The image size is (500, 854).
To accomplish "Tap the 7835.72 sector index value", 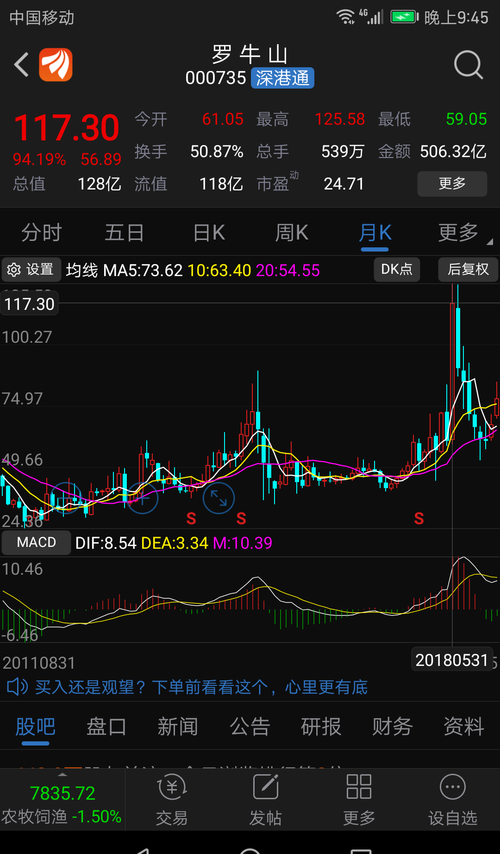I will (x=63, y=792).
